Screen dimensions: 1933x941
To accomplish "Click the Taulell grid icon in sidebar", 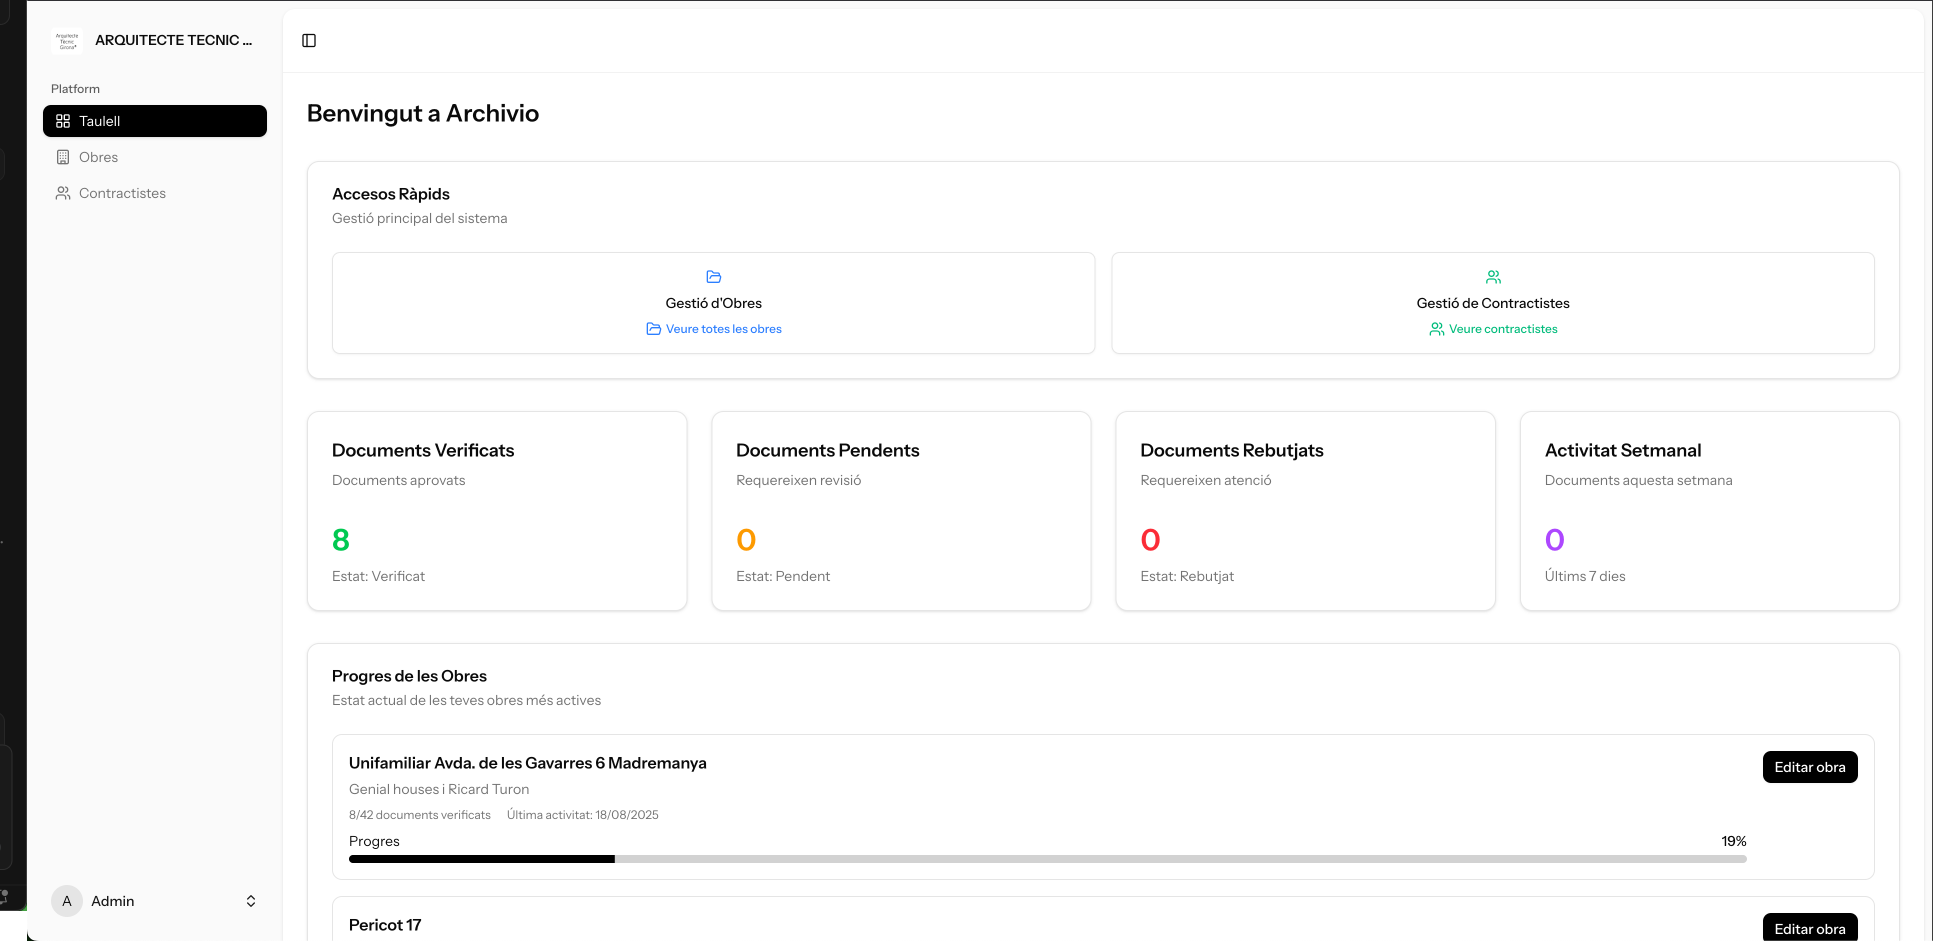I will pyautogui.click(x=63, y=121).
